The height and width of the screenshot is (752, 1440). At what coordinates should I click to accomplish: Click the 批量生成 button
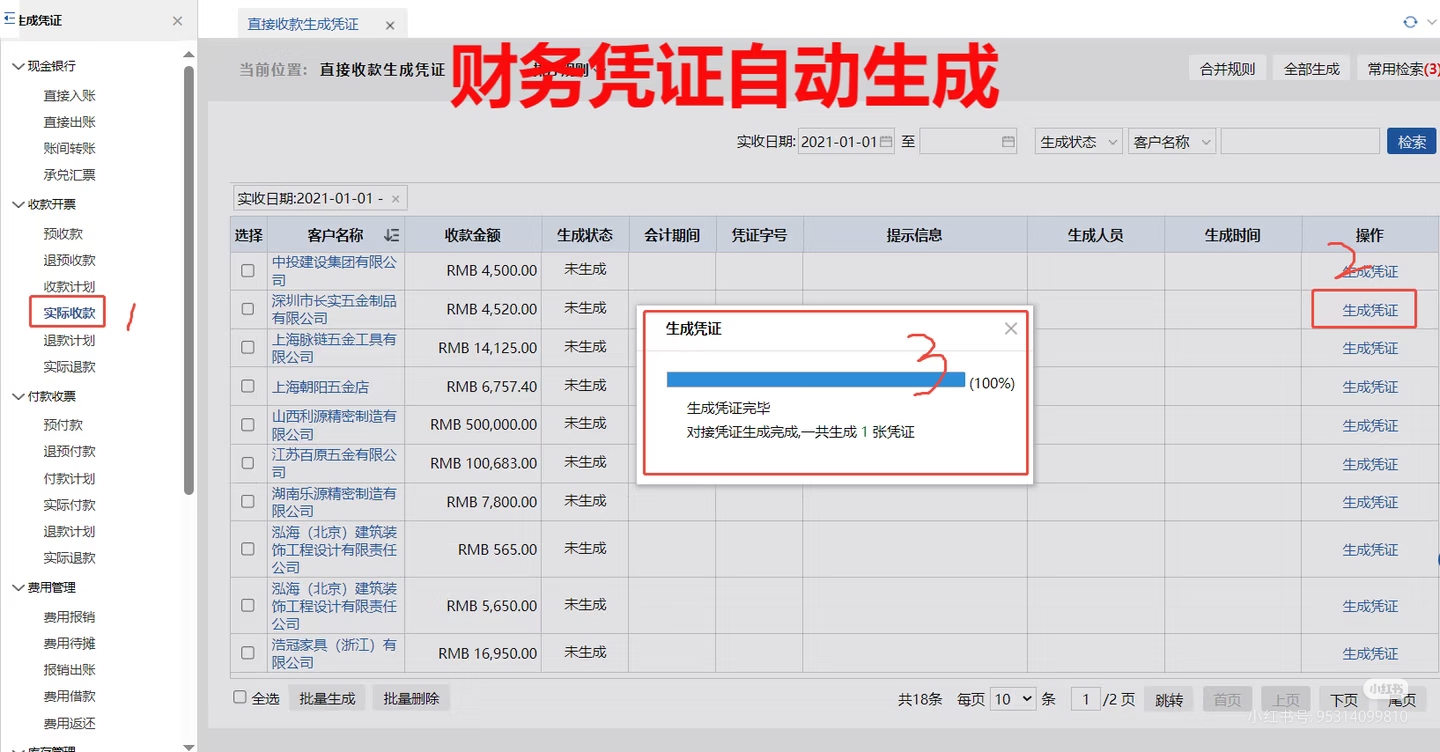tap(327, 698)
